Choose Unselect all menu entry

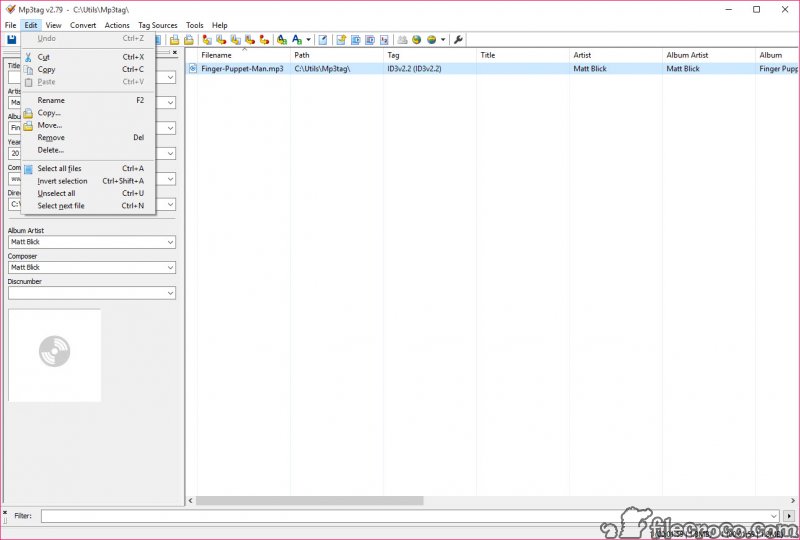pos(88,193)
